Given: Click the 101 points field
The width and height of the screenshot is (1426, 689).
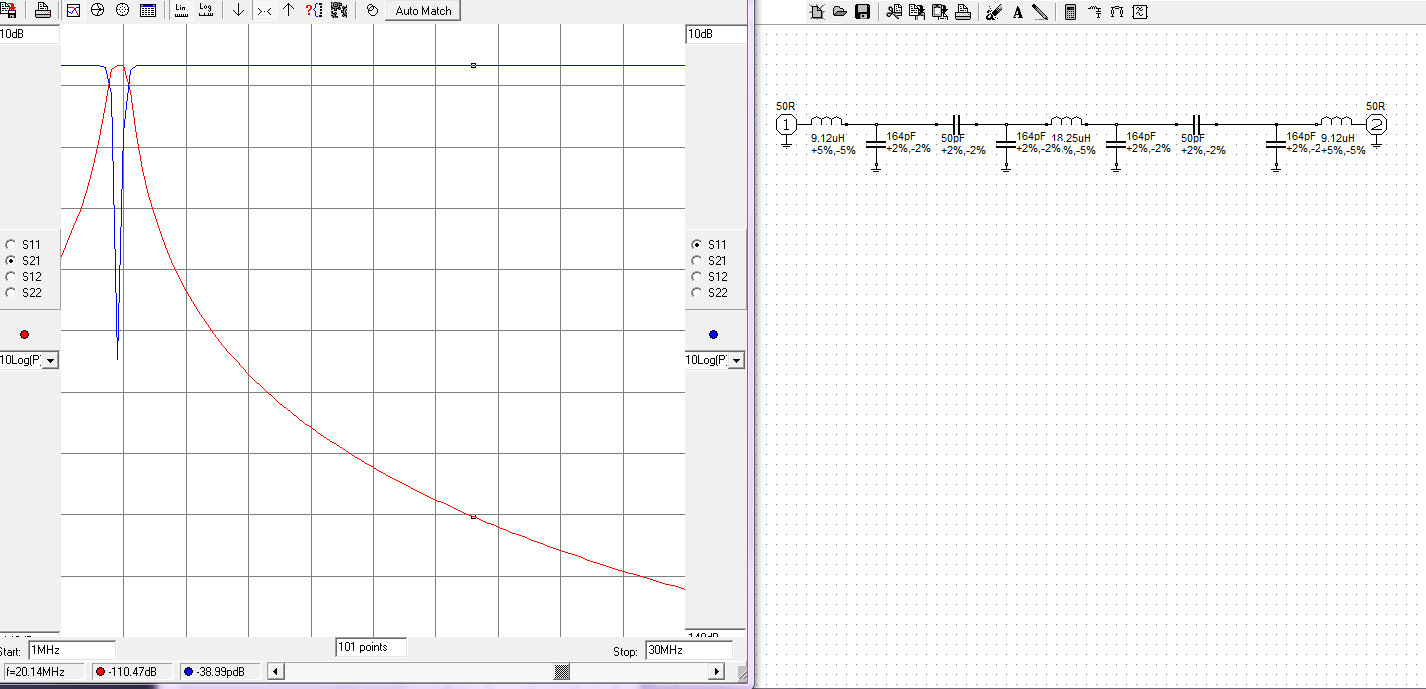Looking at the screenshot, I should (x=370, y=647).
